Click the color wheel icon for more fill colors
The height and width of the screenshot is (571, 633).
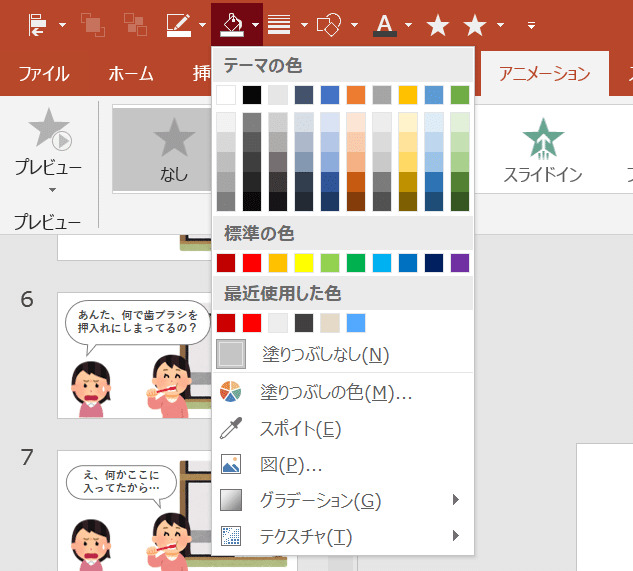tap(231, 392)
